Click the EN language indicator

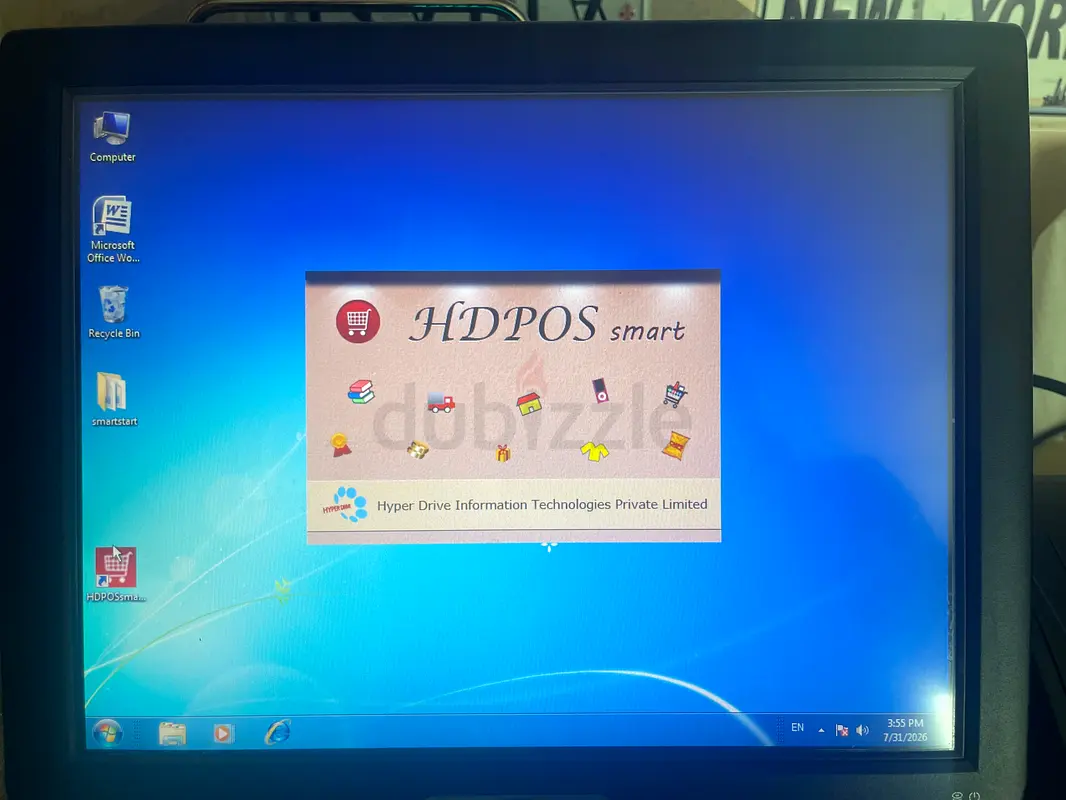(797, 727)
